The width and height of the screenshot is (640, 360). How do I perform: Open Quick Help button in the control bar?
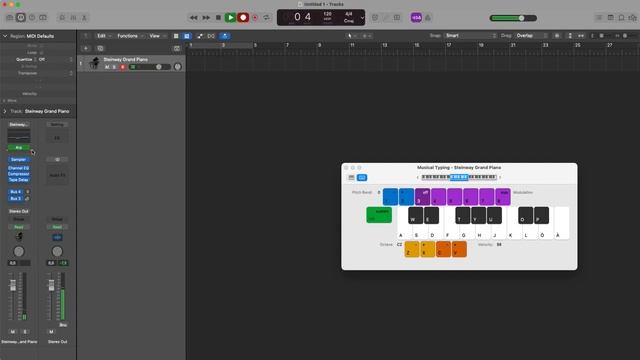[32, 18]
